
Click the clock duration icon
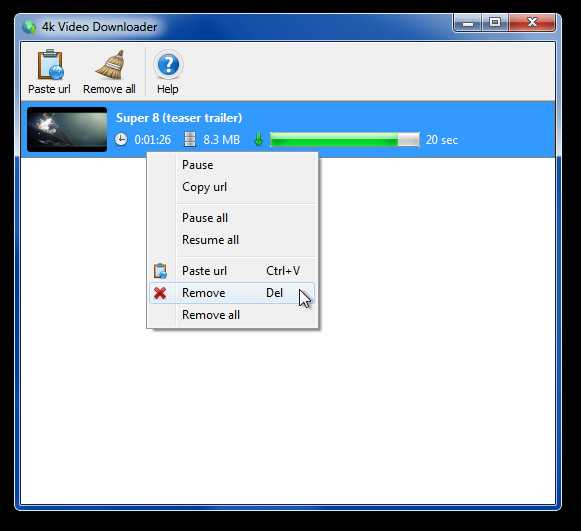pyautogui.click(x=121, y=140)
